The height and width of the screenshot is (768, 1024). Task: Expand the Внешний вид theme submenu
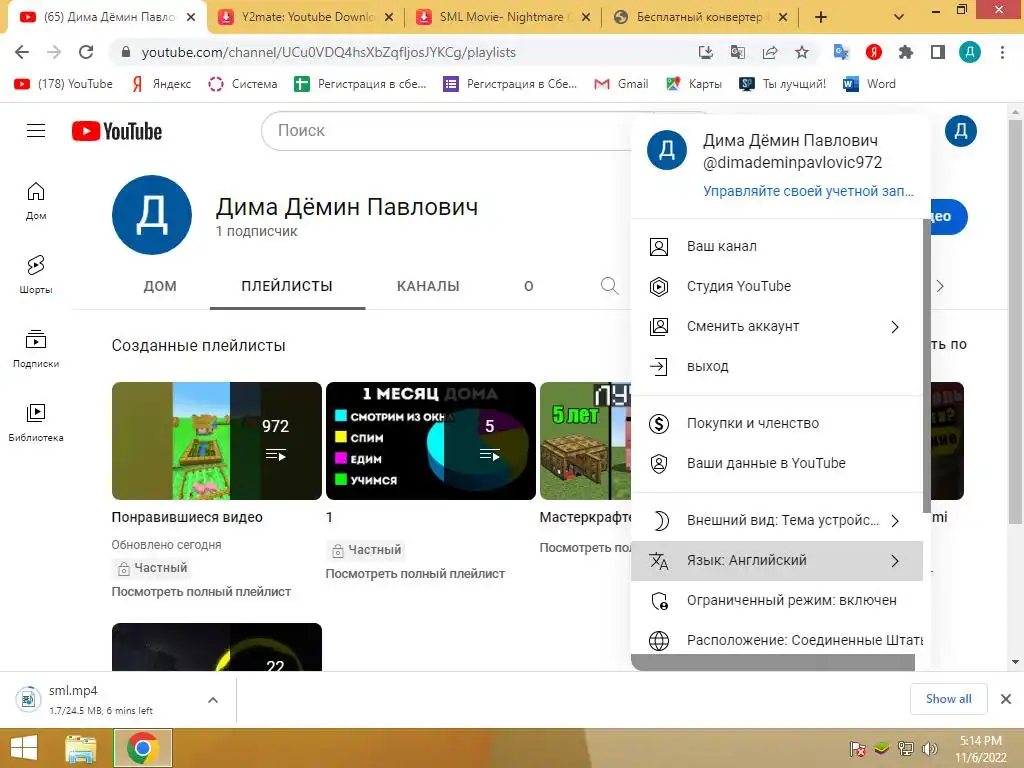[x=777, y=520]
